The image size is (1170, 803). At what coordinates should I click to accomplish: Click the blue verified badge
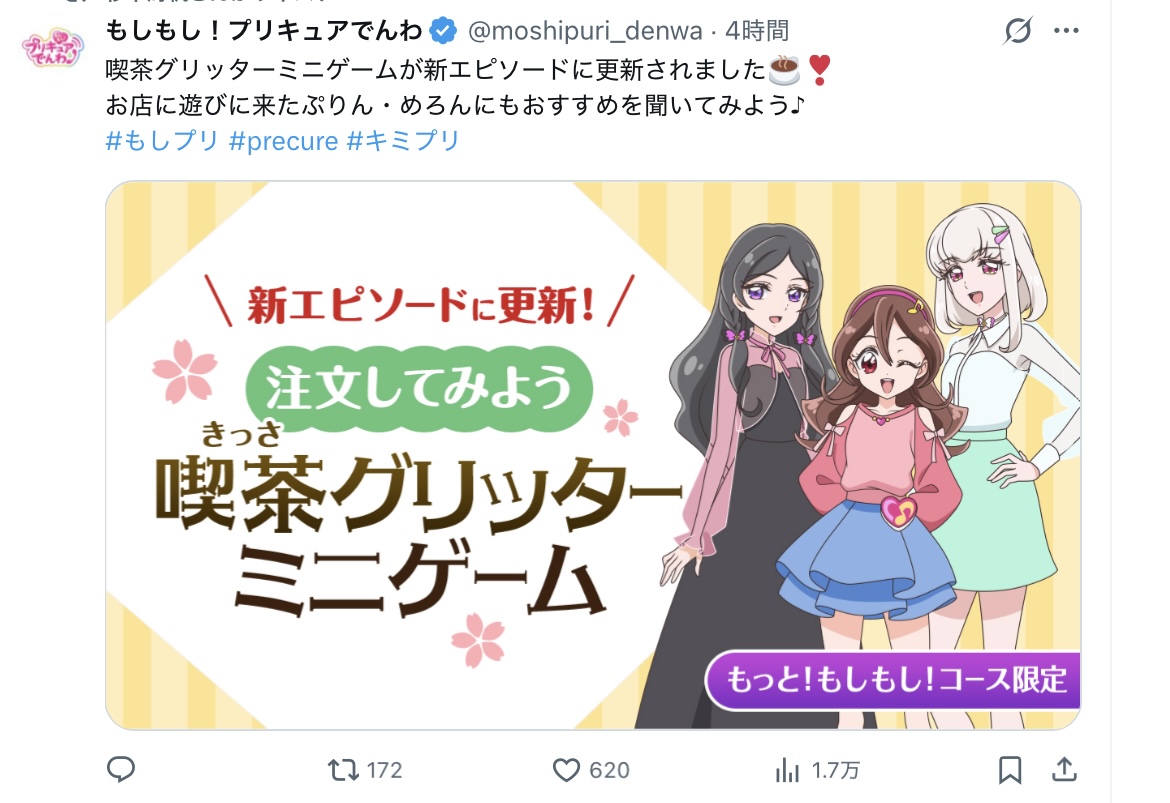(443, 31)
